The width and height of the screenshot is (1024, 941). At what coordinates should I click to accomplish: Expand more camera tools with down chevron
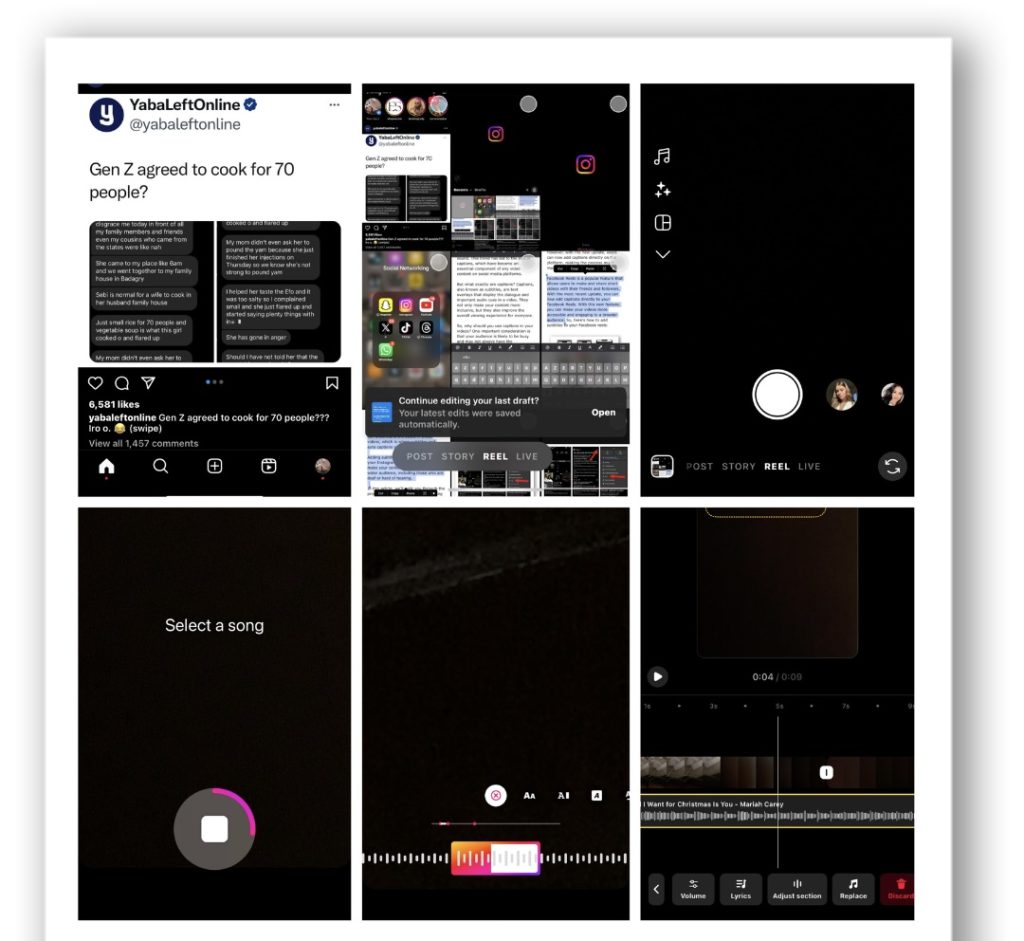pyautogui.click(x=662, y=255)
